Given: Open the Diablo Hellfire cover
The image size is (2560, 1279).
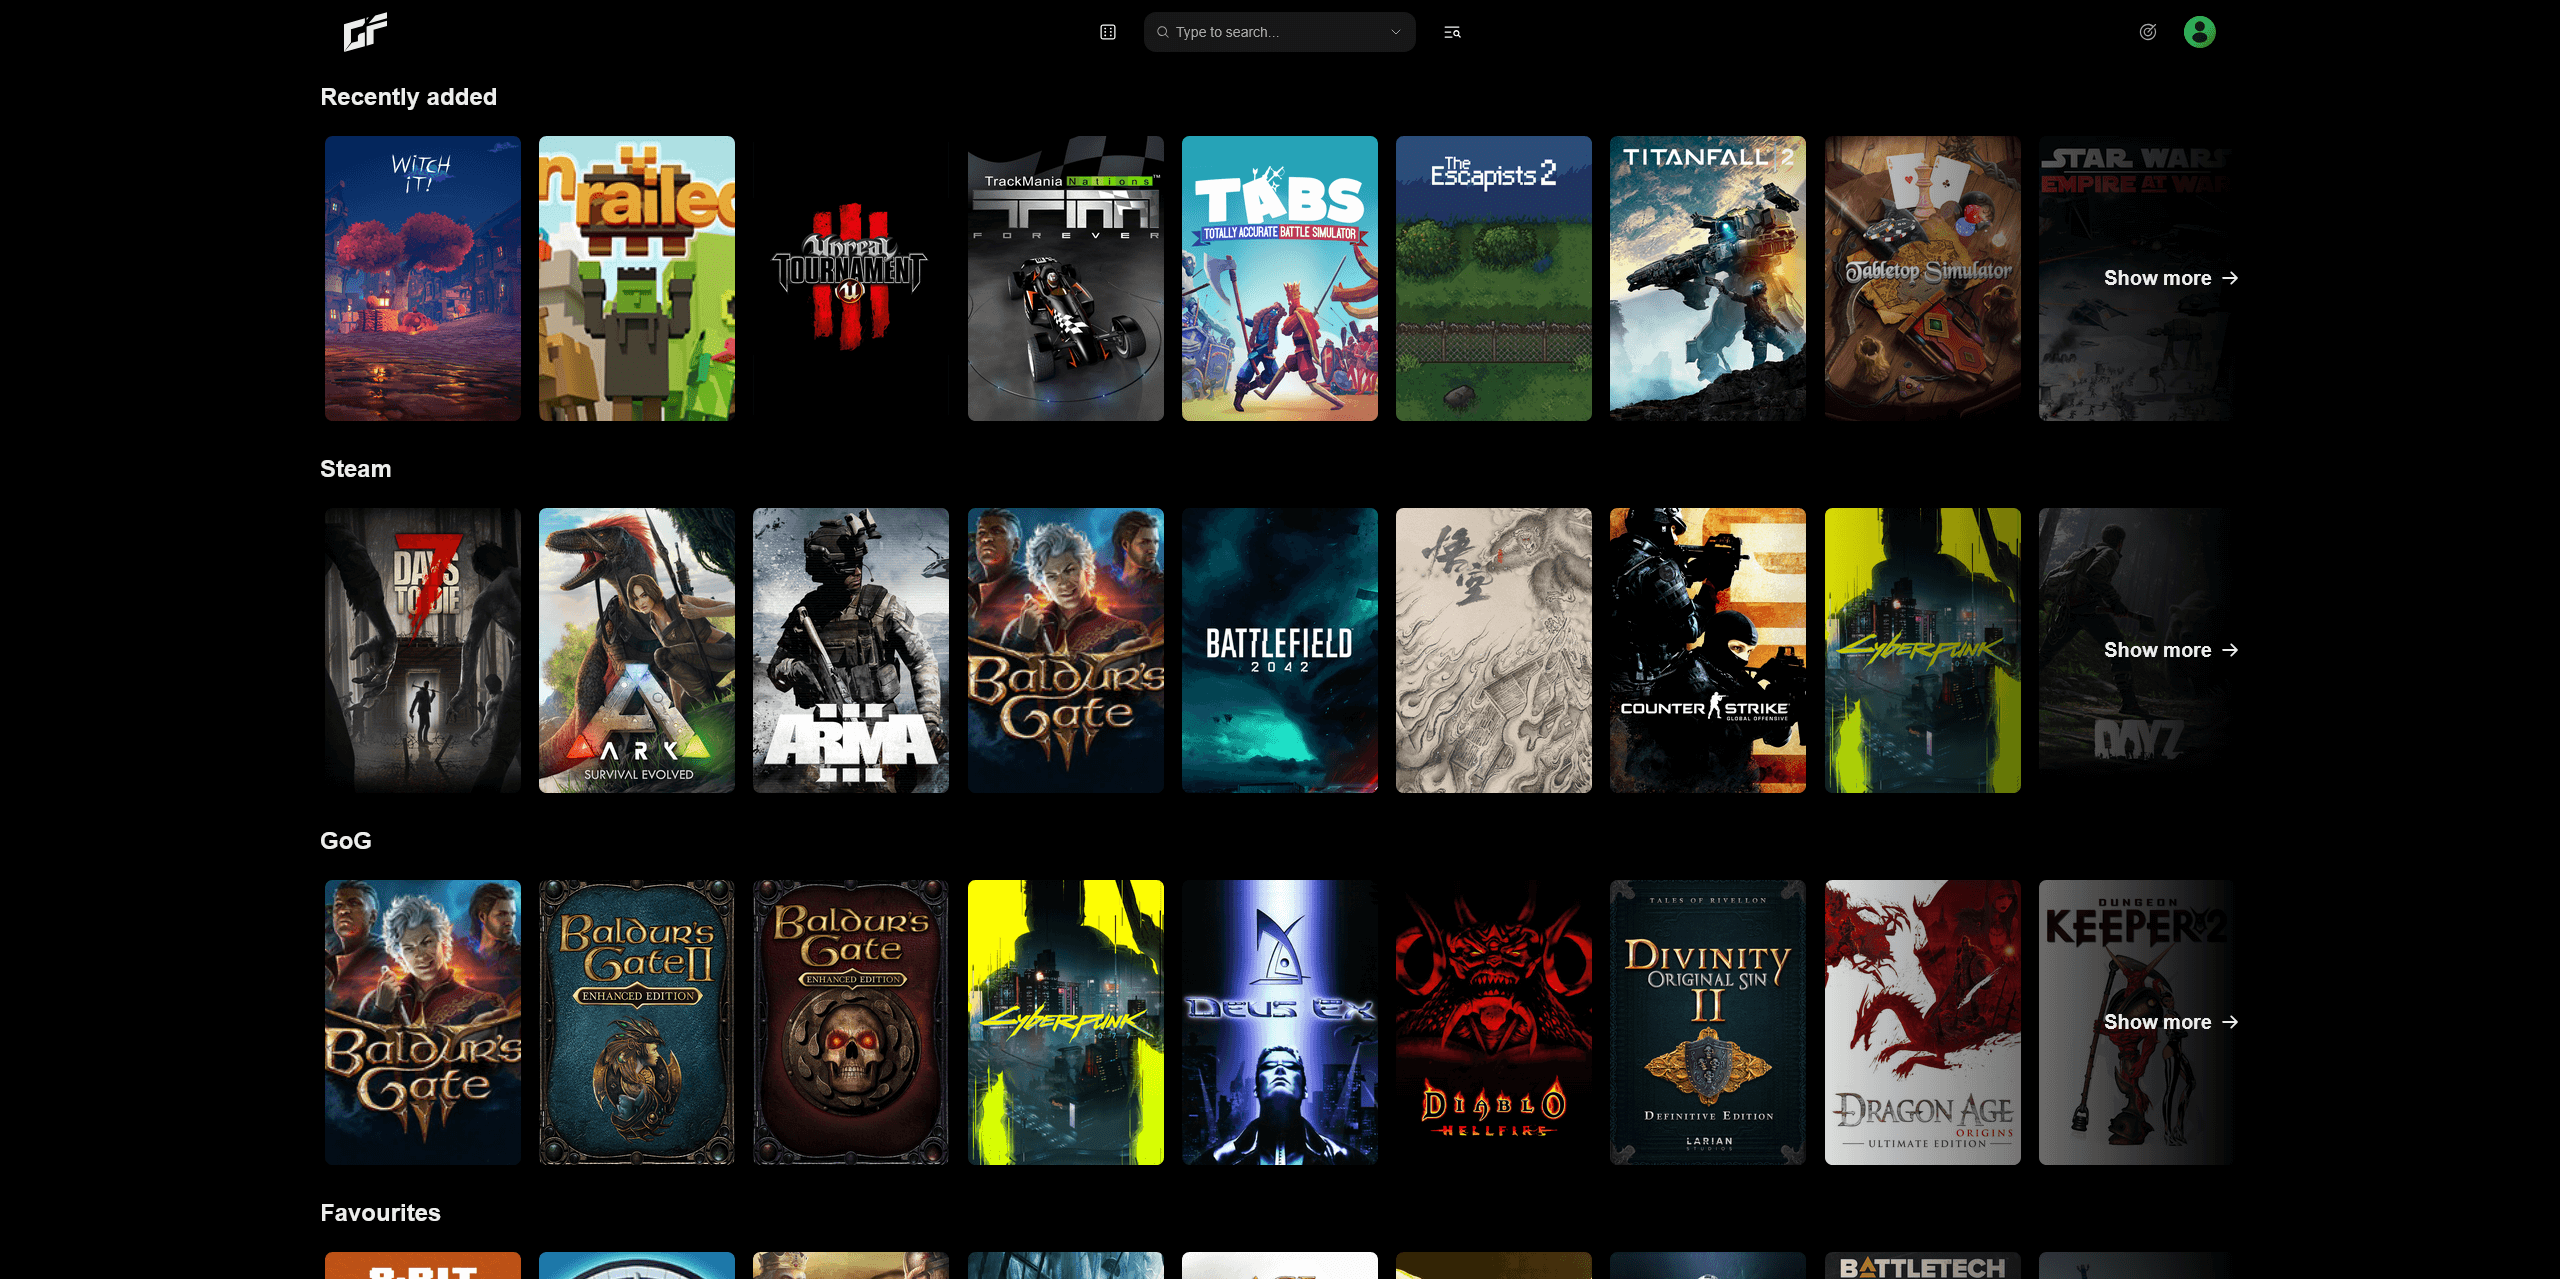Looking at the screenshot, I should tap(1494, 1022).
